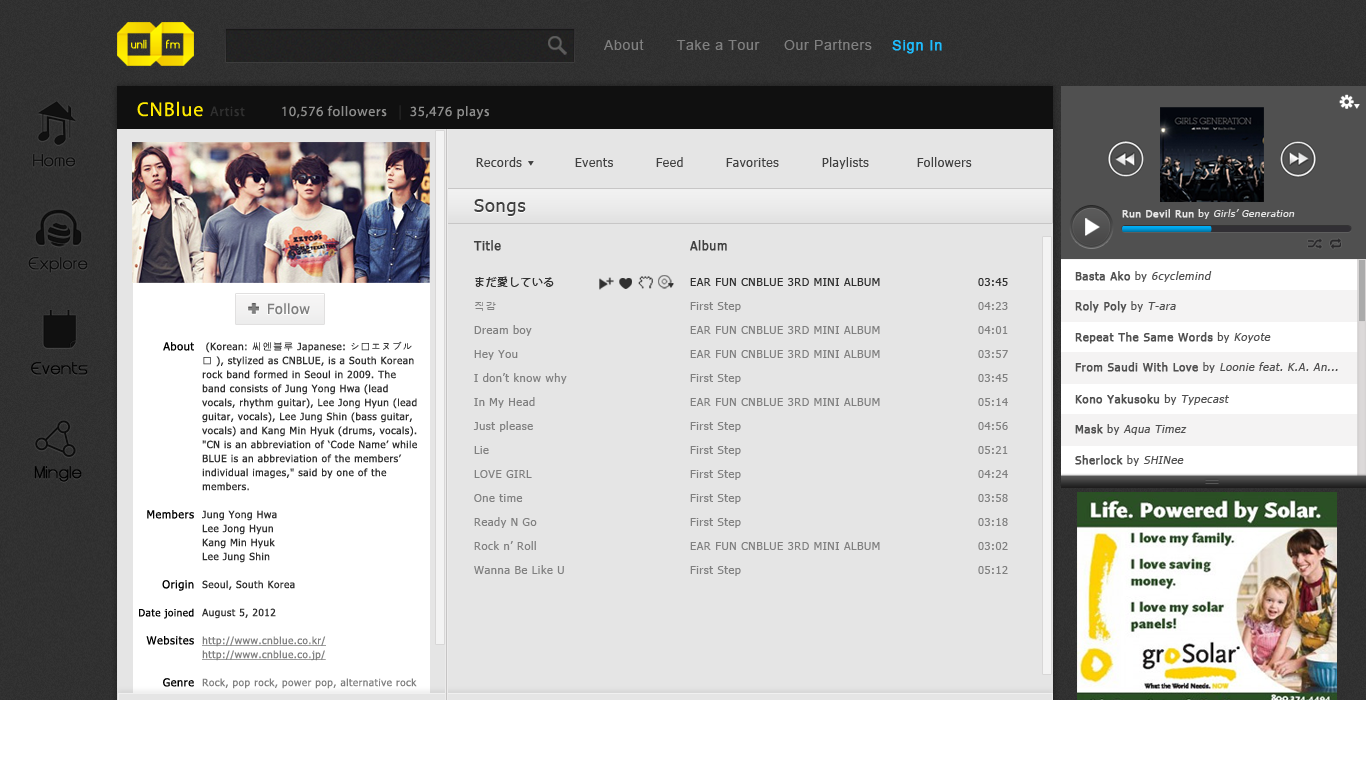The width and height of the screenshot is (1366, 768).
Task: Click the Album column header
Action: 708,246
